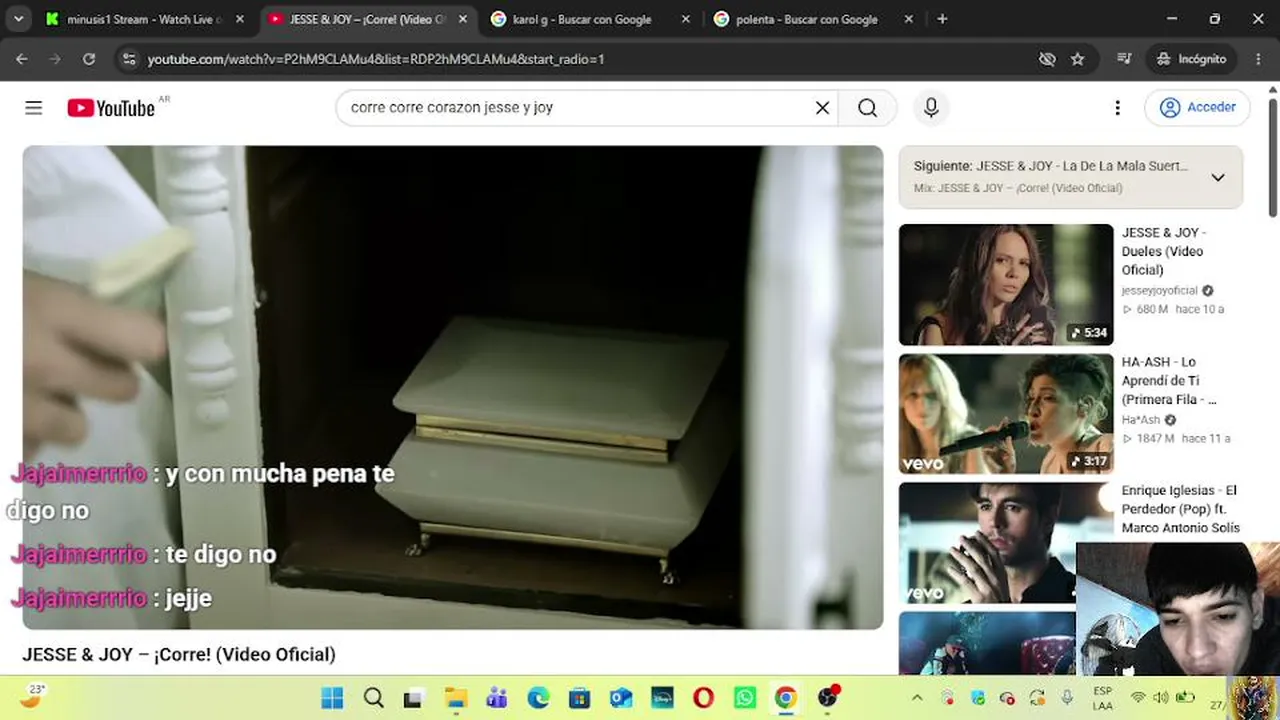The width and height of the screenshot is (1280, 720).
Task: Open Windows taskbar search
Action: click(374, 698)
